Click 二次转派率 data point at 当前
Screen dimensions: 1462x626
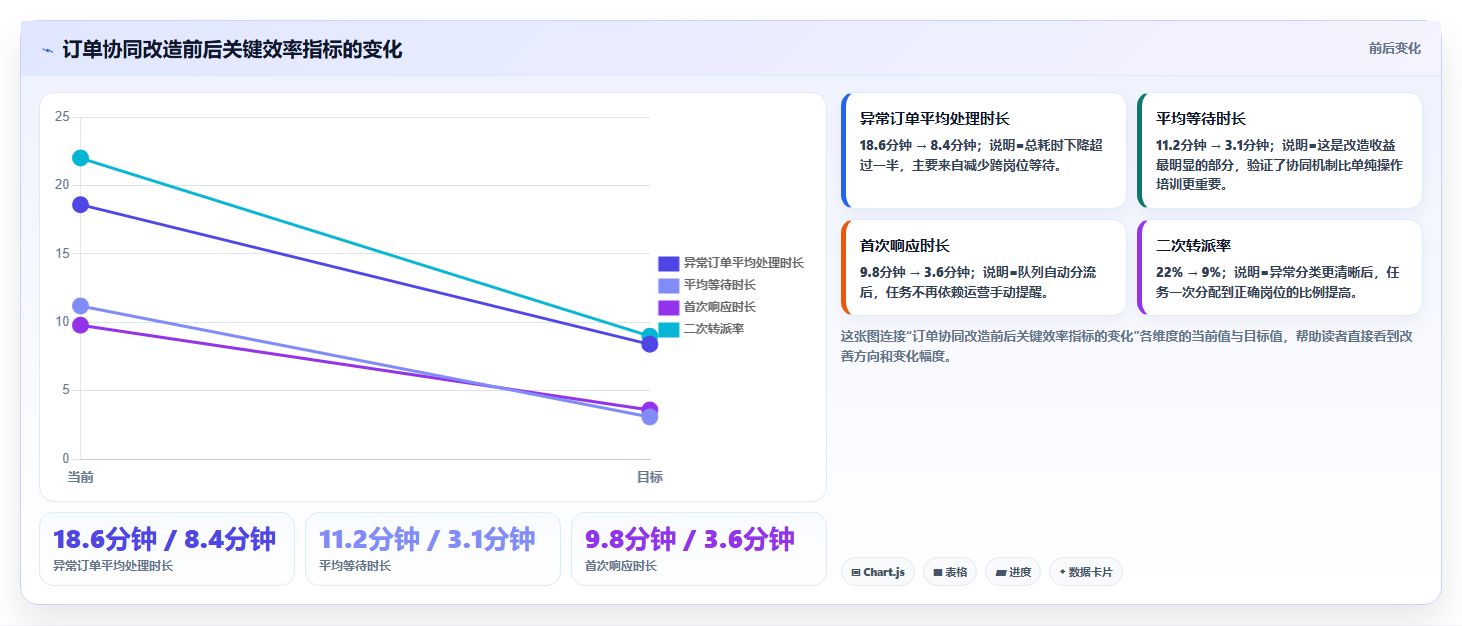[x=81, y=158]
